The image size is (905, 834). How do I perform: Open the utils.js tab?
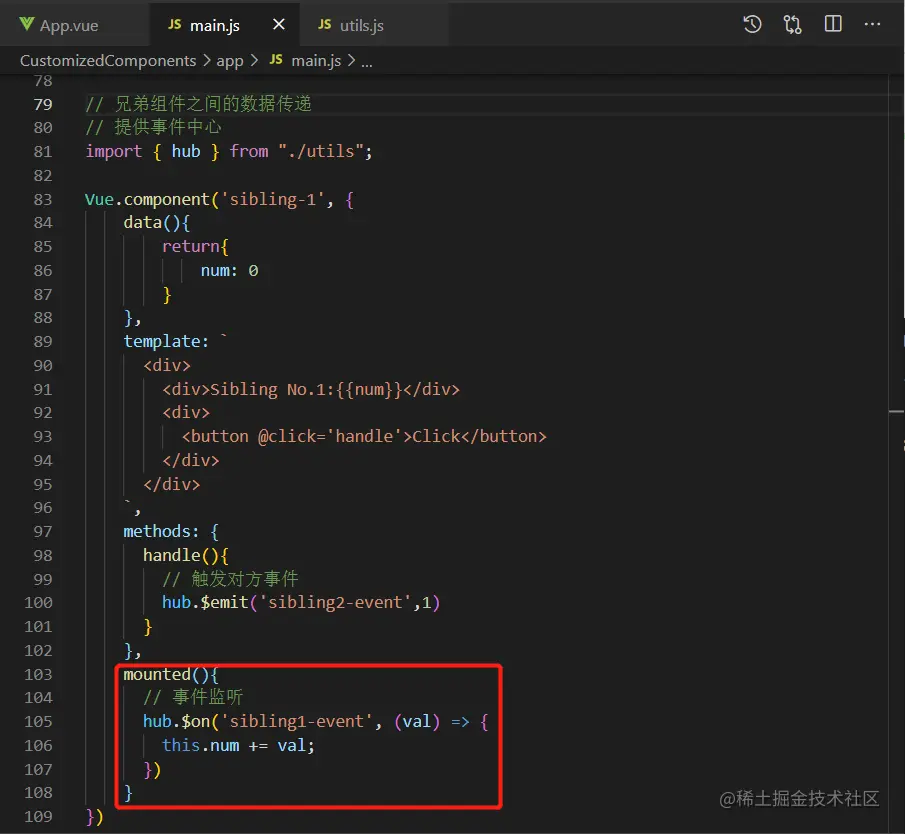(373, 25)
